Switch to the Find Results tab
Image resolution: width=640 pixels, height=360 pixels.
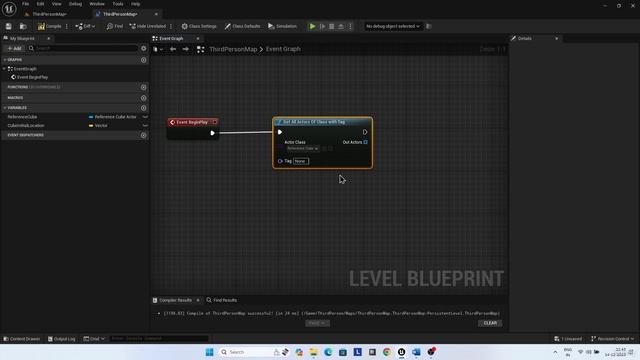[x=222, y=300]
